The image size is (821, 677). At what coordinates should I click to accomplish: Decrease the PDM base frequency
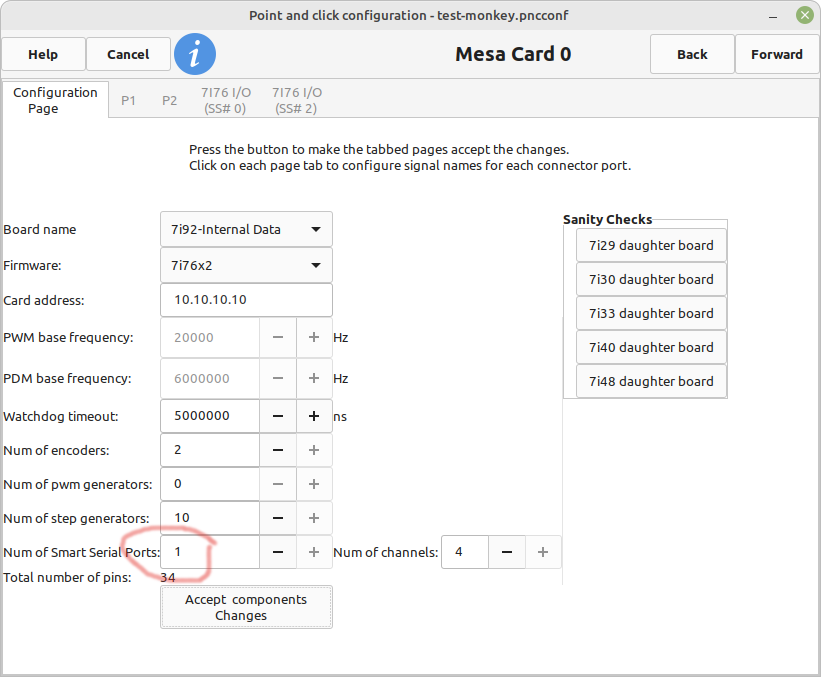pos(278,379)
